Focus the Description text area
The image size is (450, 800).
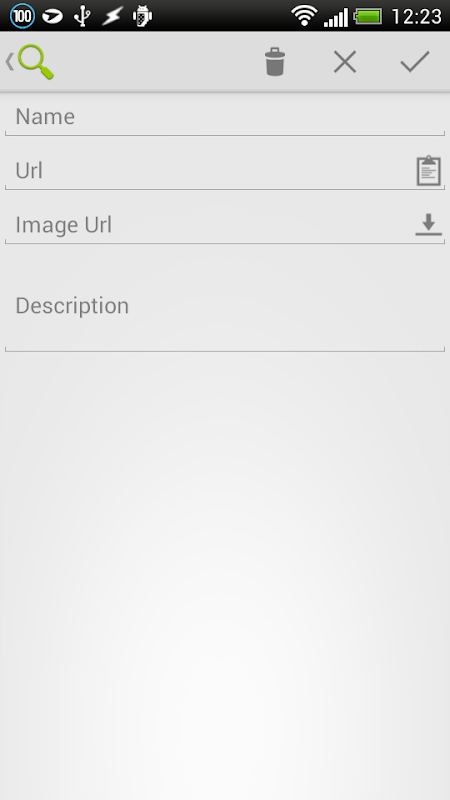click(225, 306)
